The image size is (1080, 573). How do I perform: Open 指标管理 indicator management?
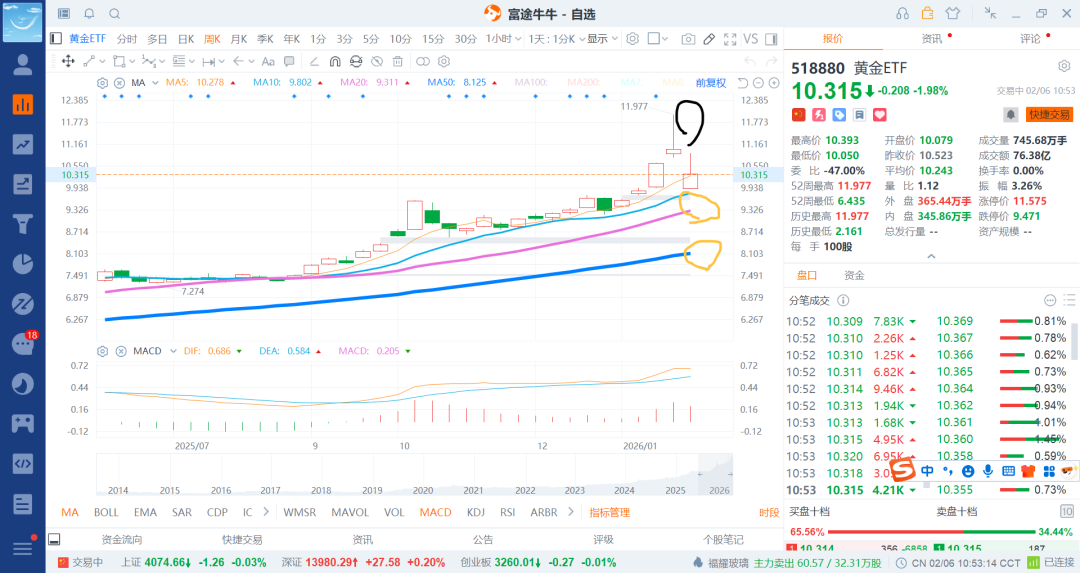point(610,512)
